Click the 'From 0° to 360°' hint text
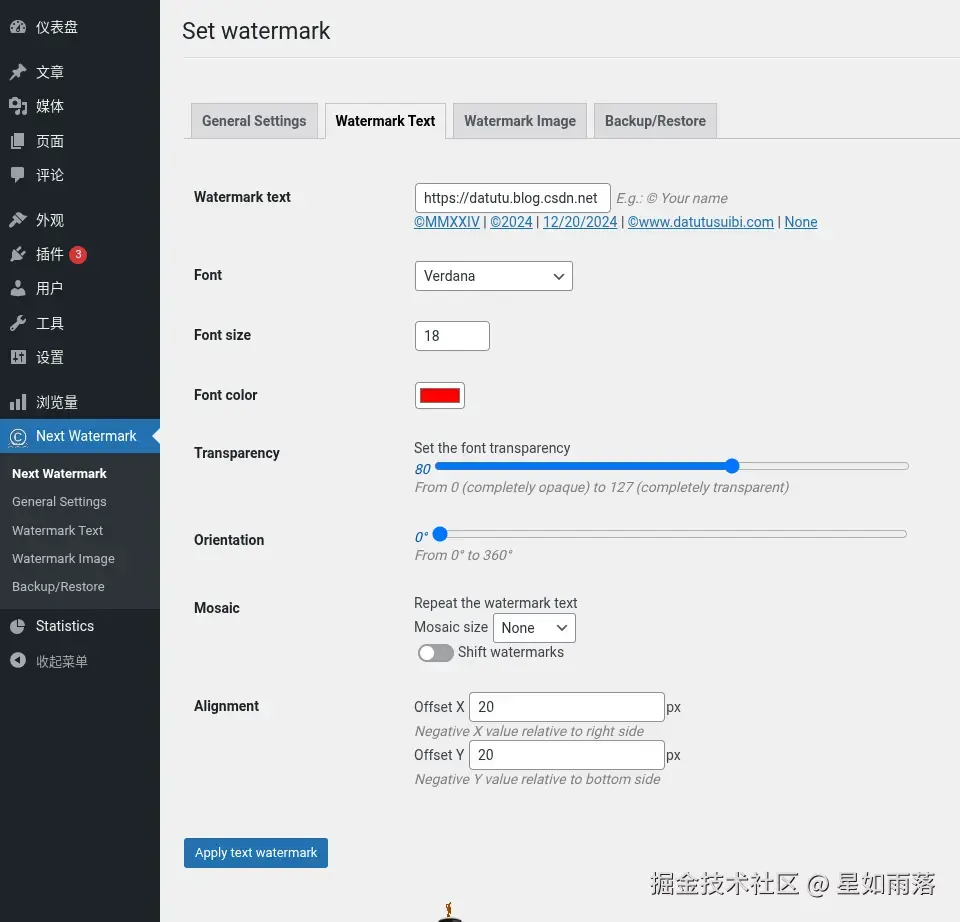 click(463, 555)
